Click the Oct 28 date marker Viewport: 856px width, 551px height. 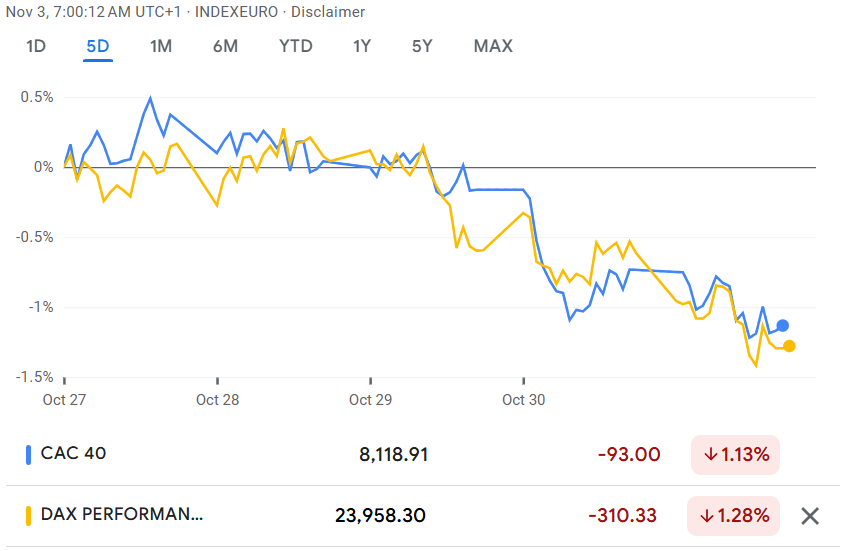tap(217, 400)
